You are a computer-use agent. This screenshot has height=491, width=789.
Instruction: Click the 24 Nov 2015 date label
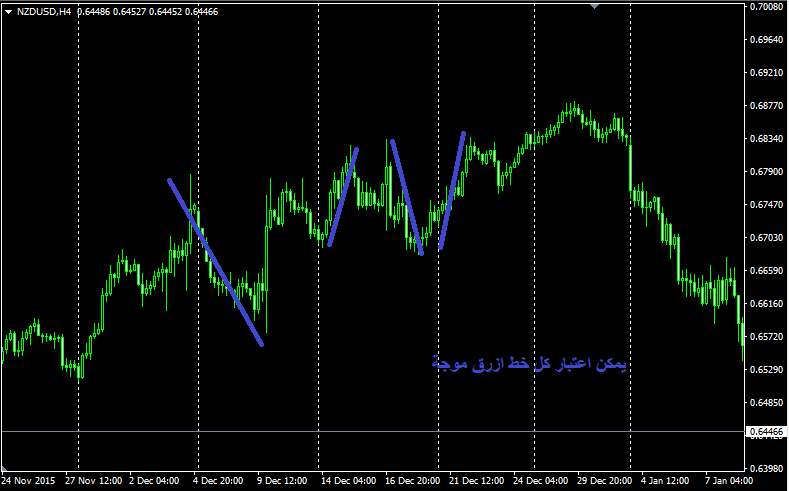tap(28, 481)
